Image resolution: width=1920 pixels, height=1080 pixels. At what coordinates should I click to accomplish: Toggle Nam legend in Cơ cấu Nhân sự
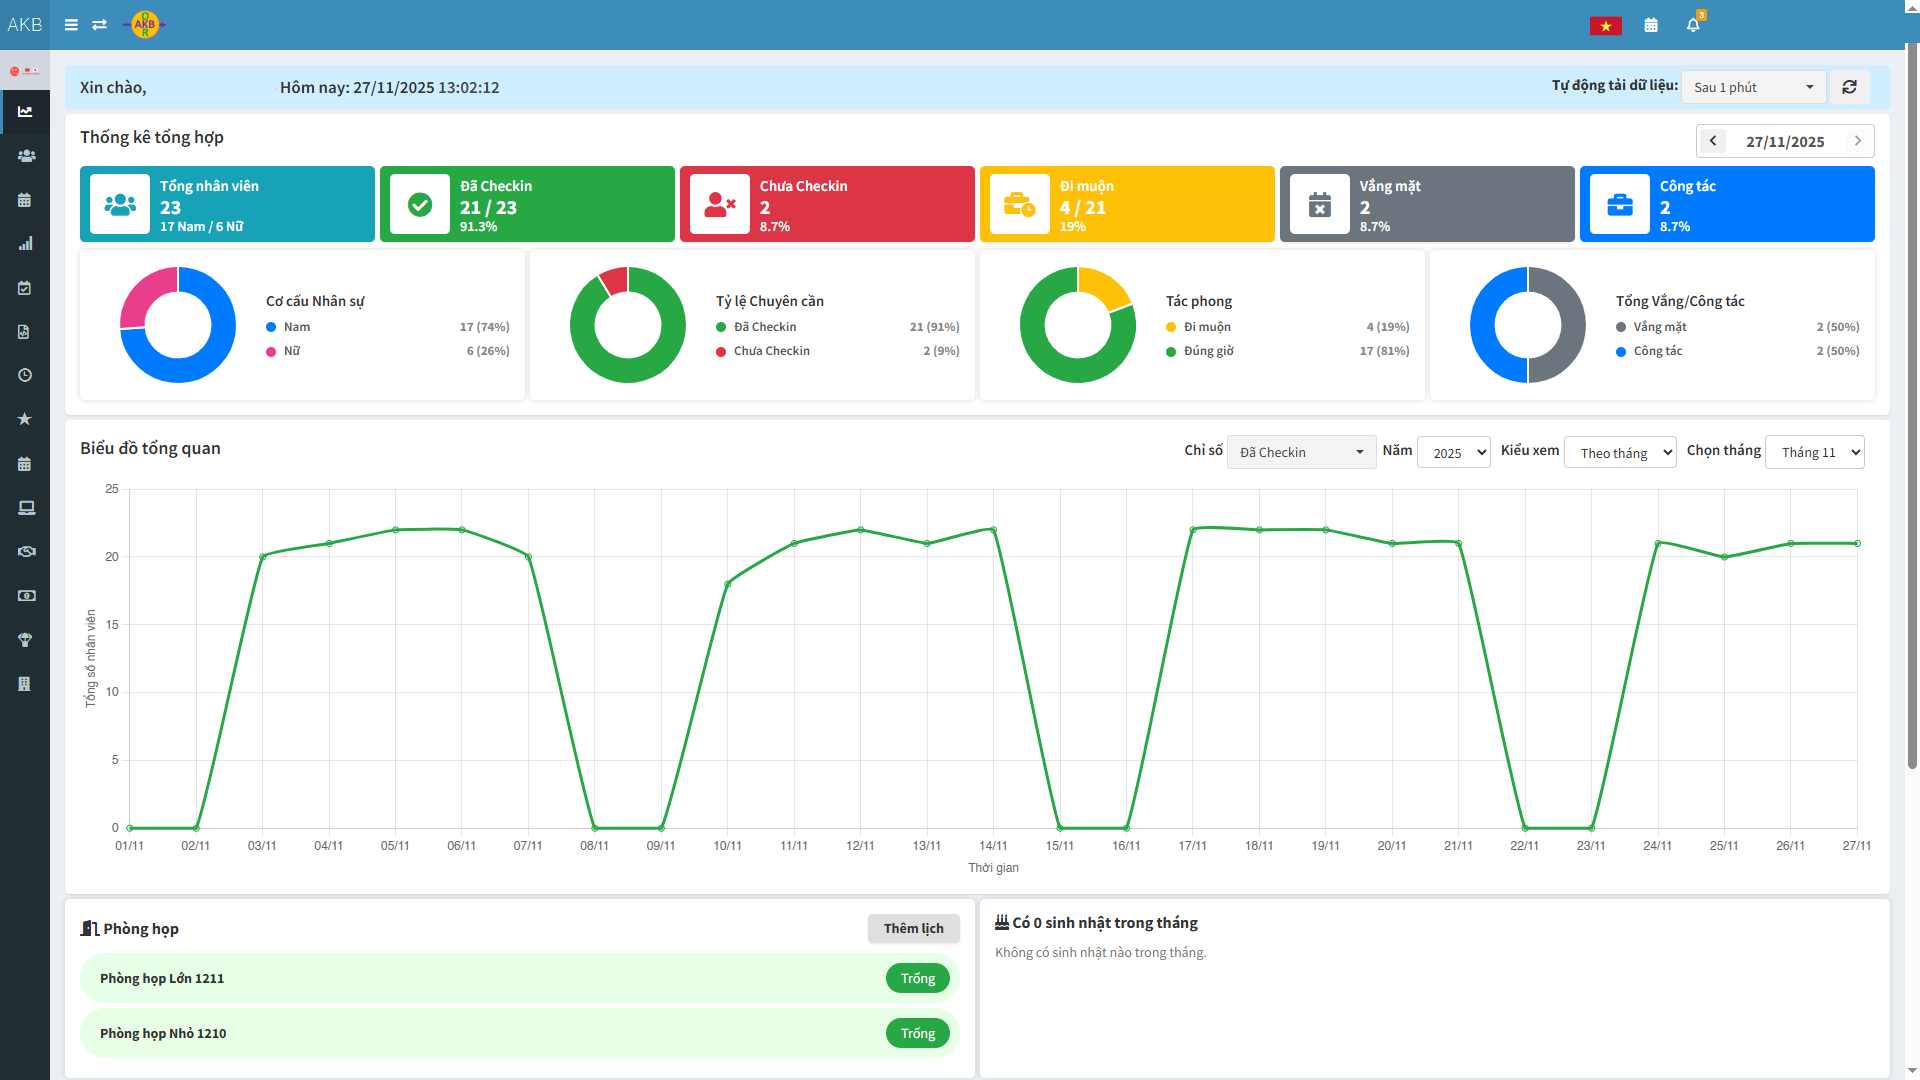tap(296, 327)
